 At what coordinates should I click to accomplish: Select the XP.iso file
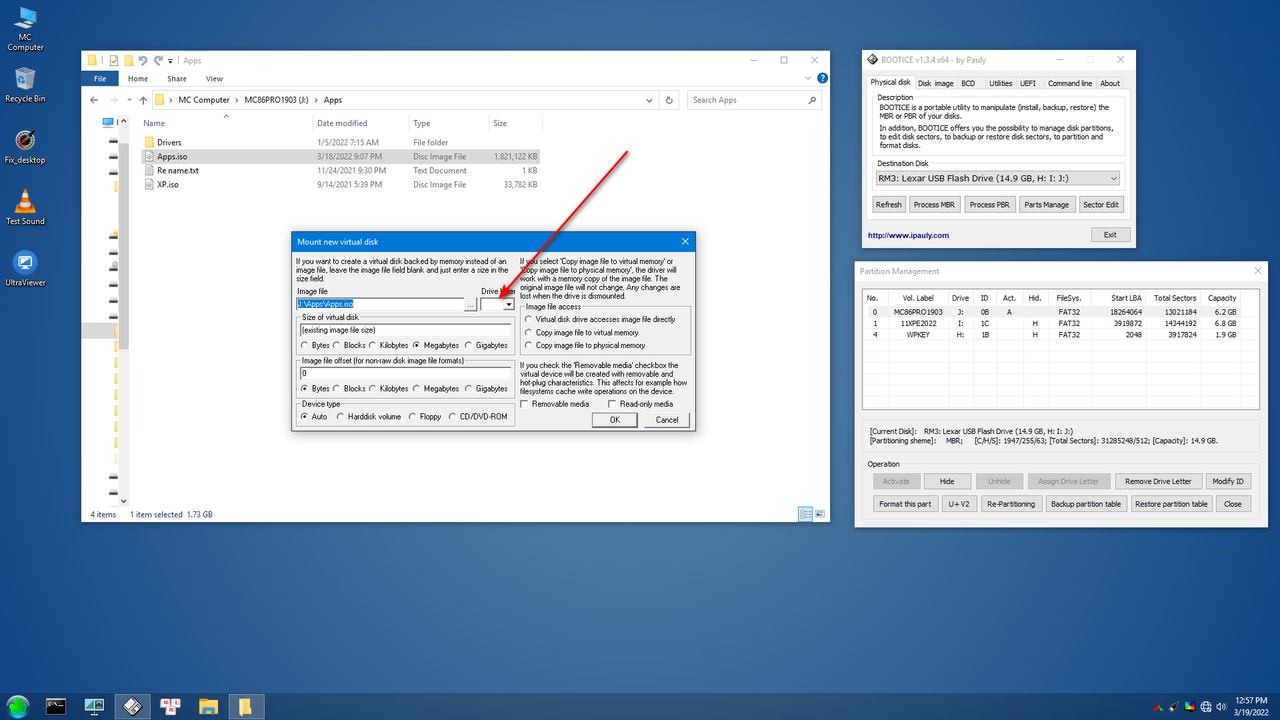168,184
